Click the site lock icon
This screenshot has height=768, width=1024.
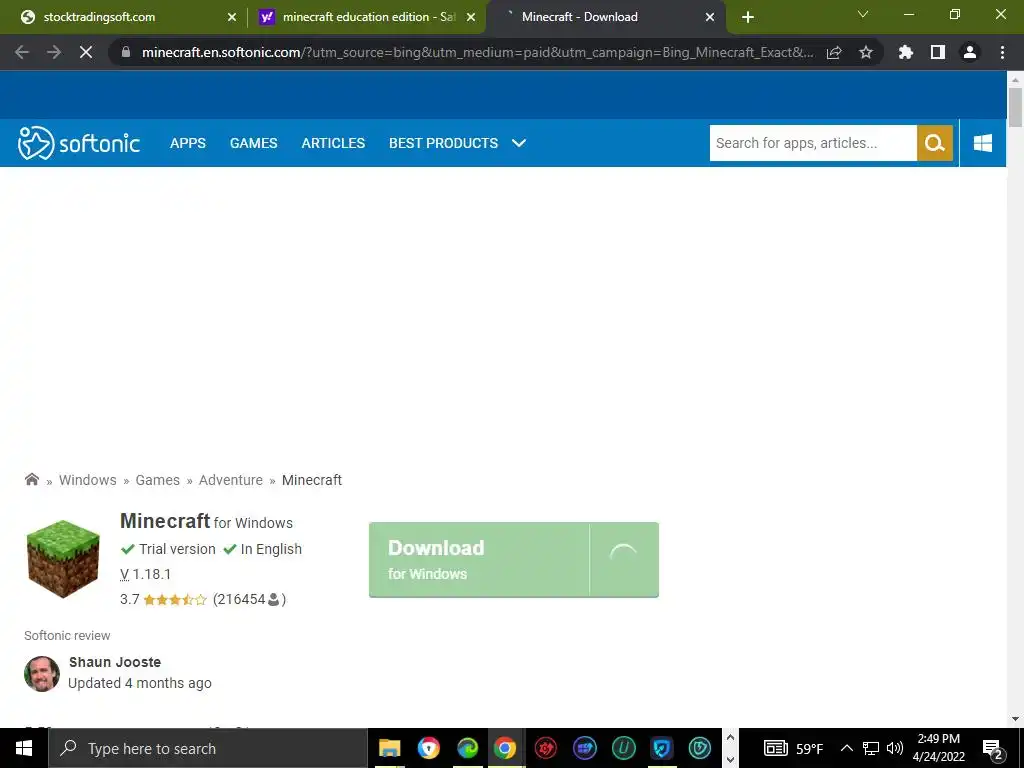126,52
